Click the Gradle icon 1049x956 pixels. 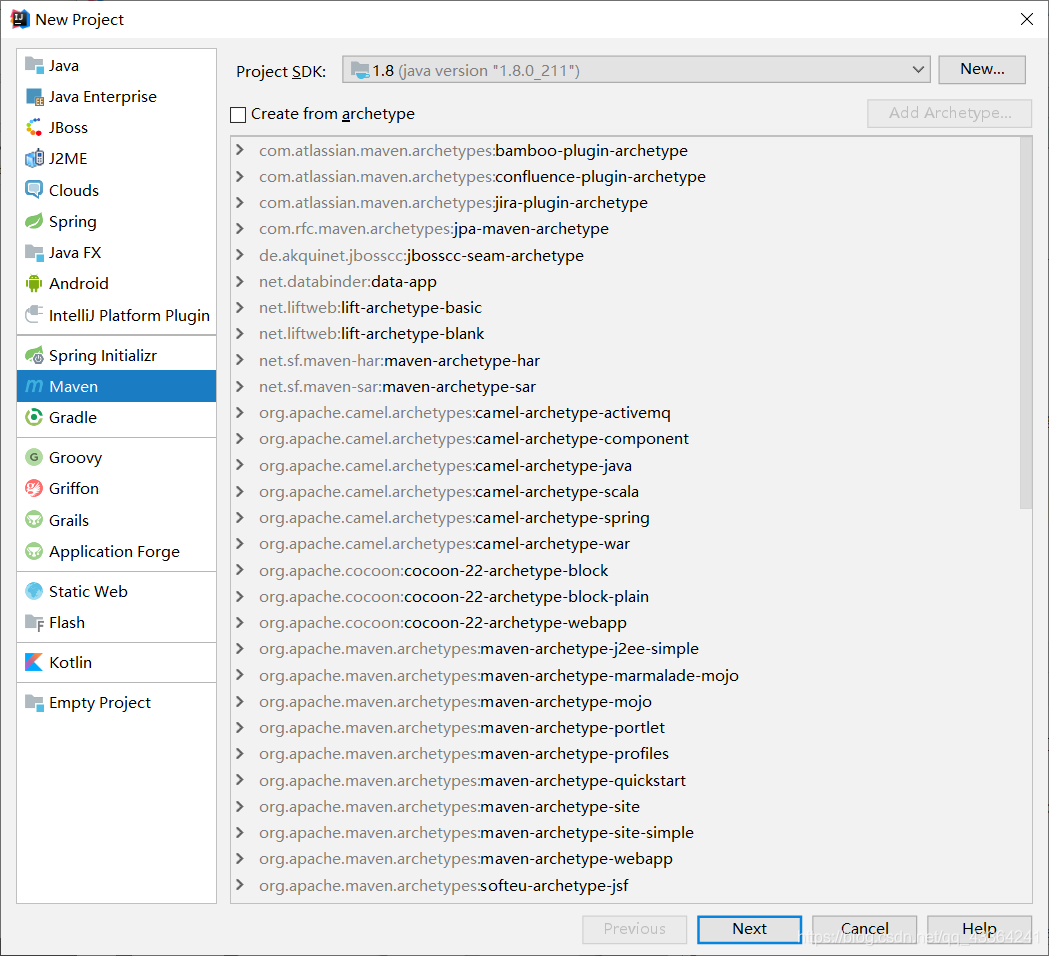tap(33, 417)
